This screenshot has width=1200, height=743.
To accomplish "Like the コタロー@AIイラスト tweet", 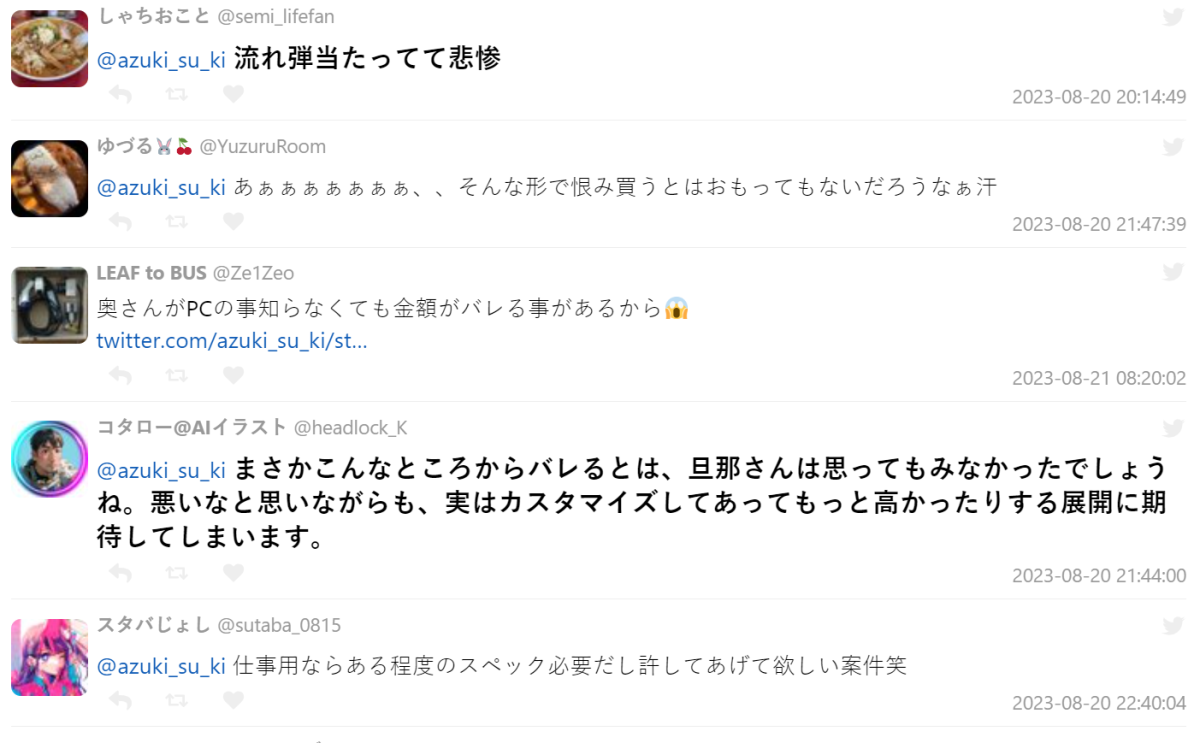I will [233, 573].
